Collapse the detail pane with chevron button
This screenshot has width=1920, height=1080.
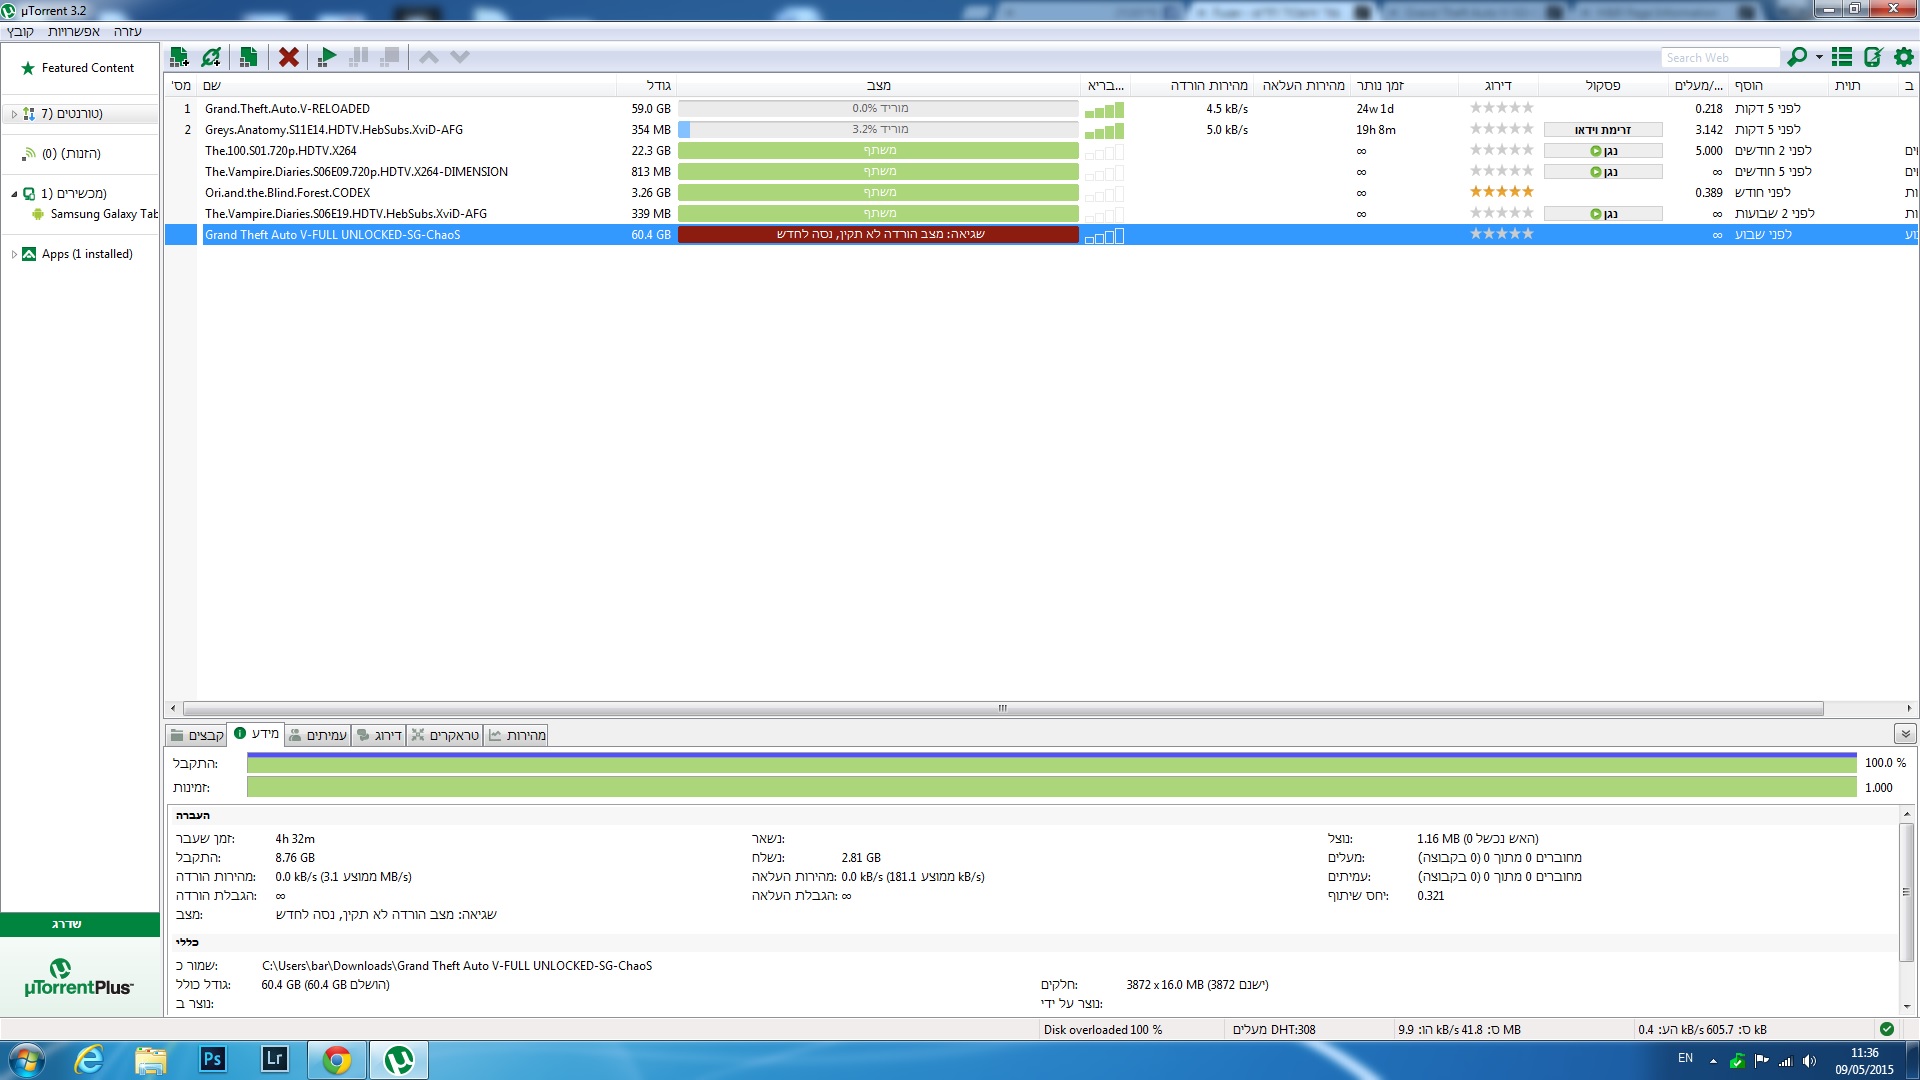point(1905,734)
